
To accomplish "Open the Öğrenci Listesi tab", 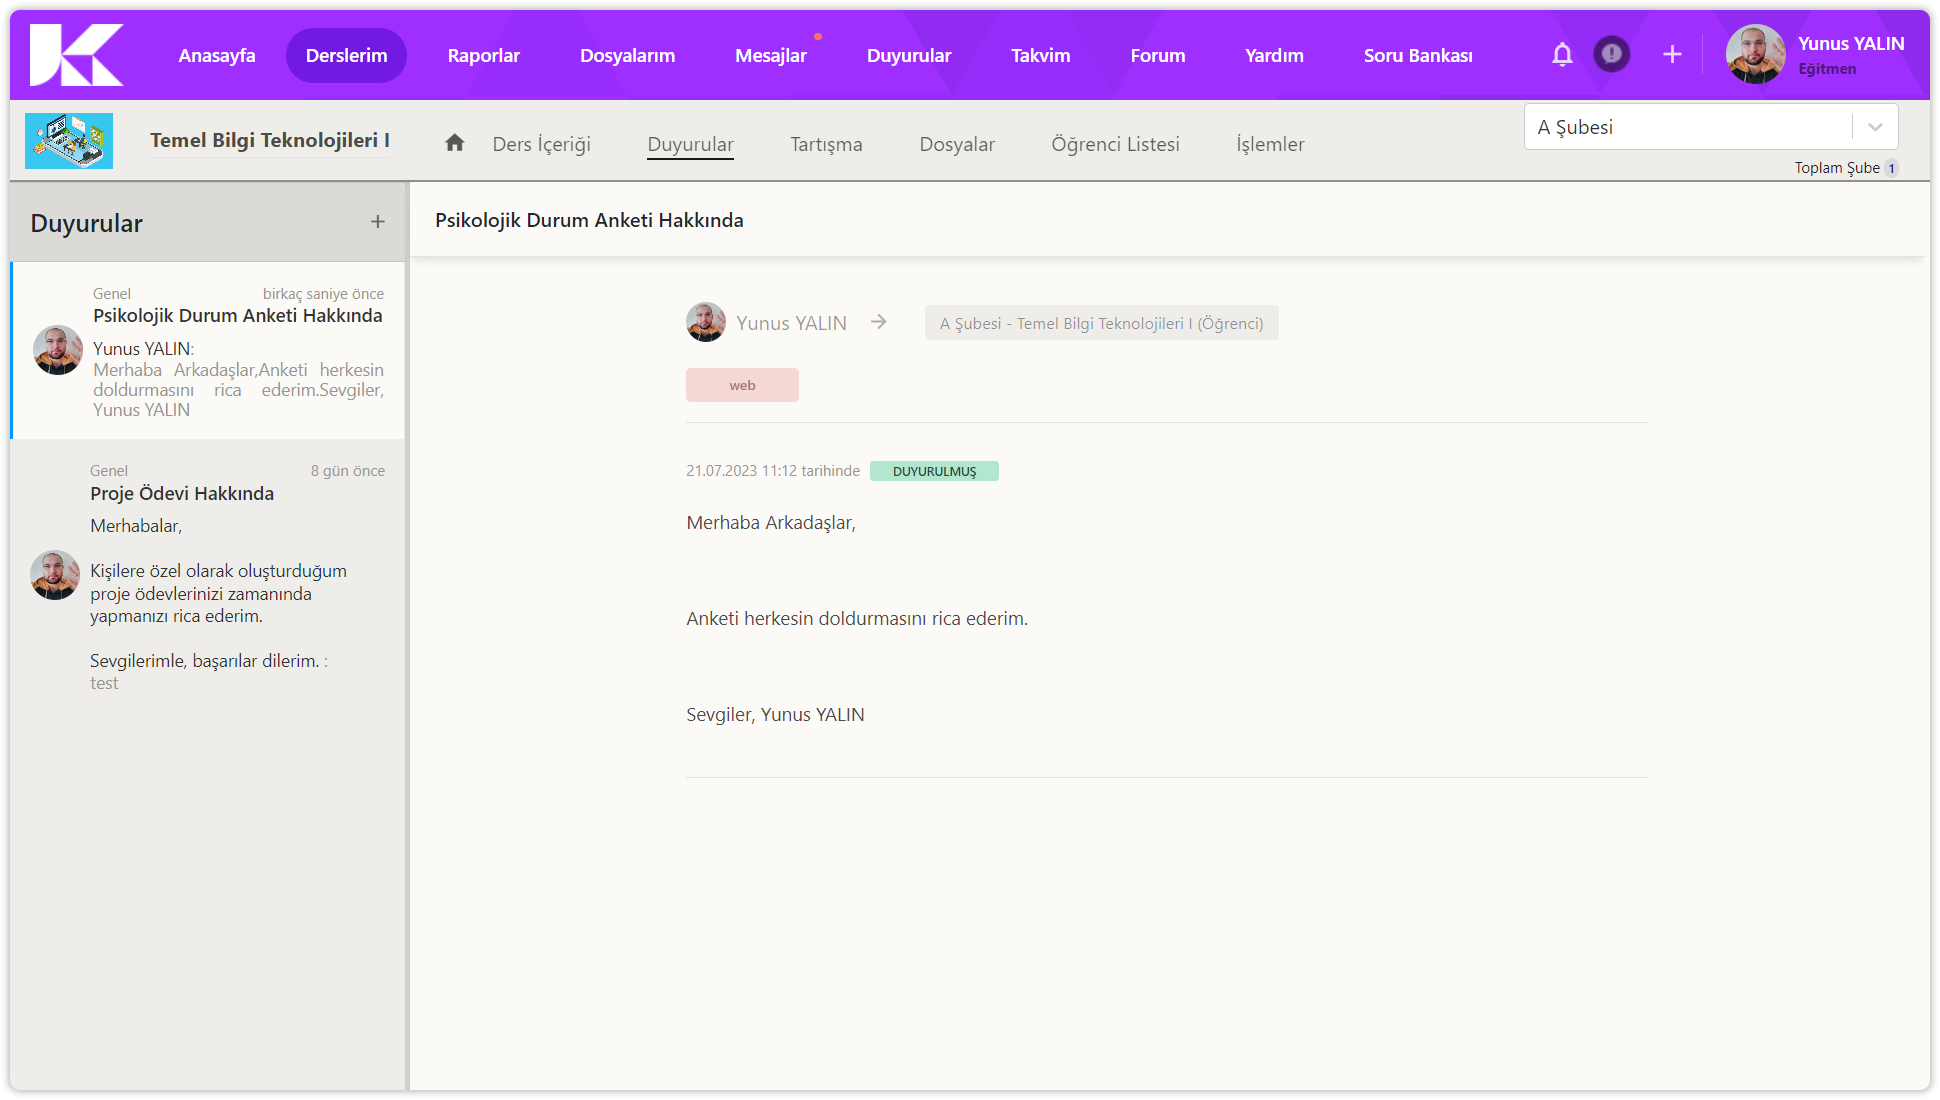I will 1115,144.
